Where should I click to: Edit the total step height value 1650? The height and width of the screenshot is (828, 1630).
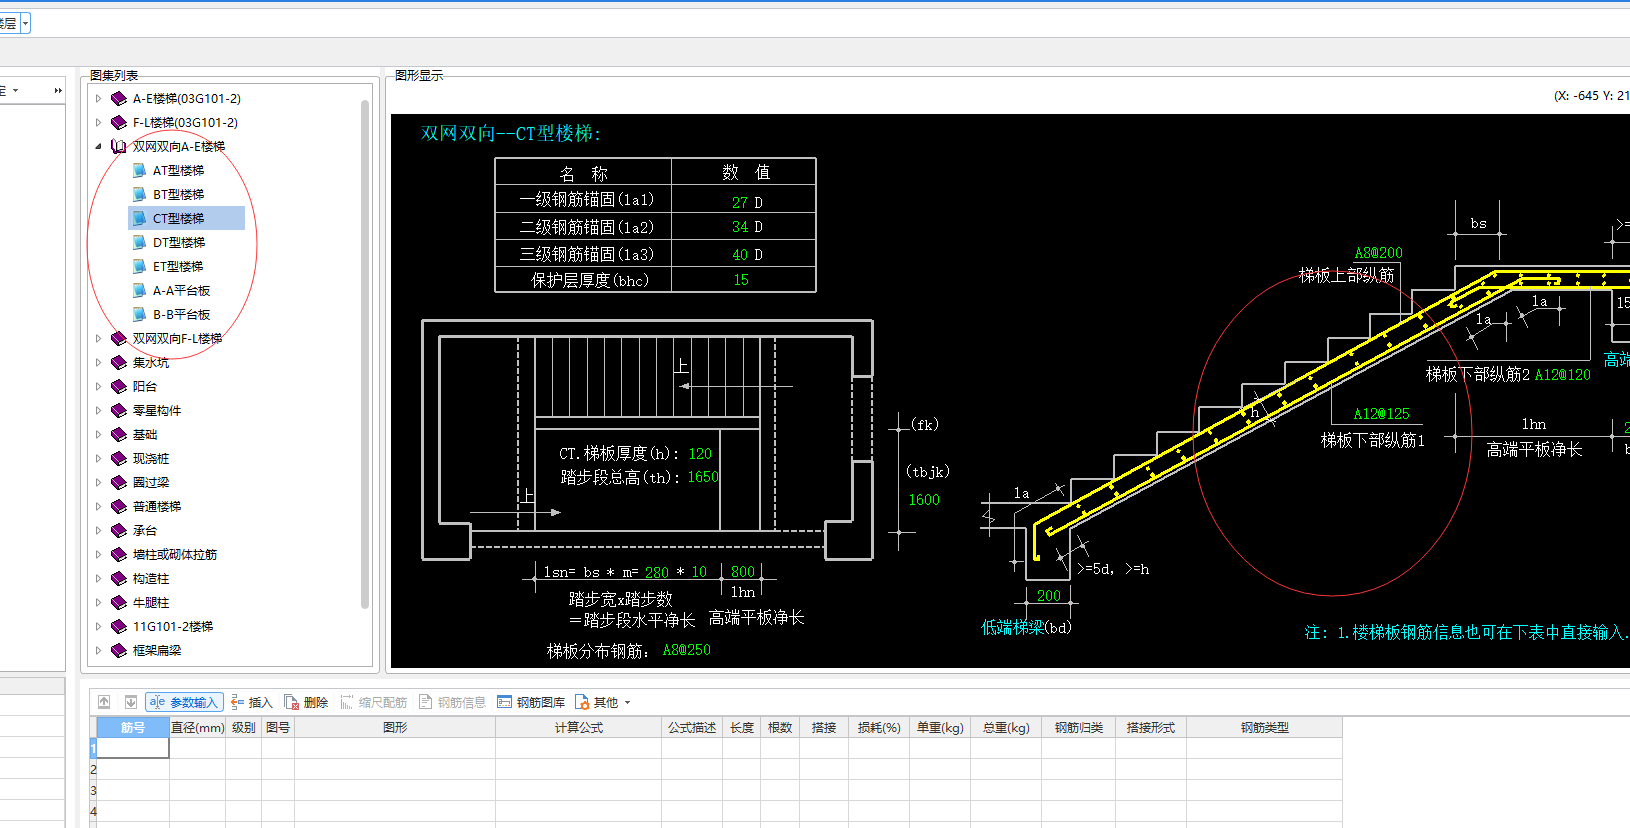[703, 477]
